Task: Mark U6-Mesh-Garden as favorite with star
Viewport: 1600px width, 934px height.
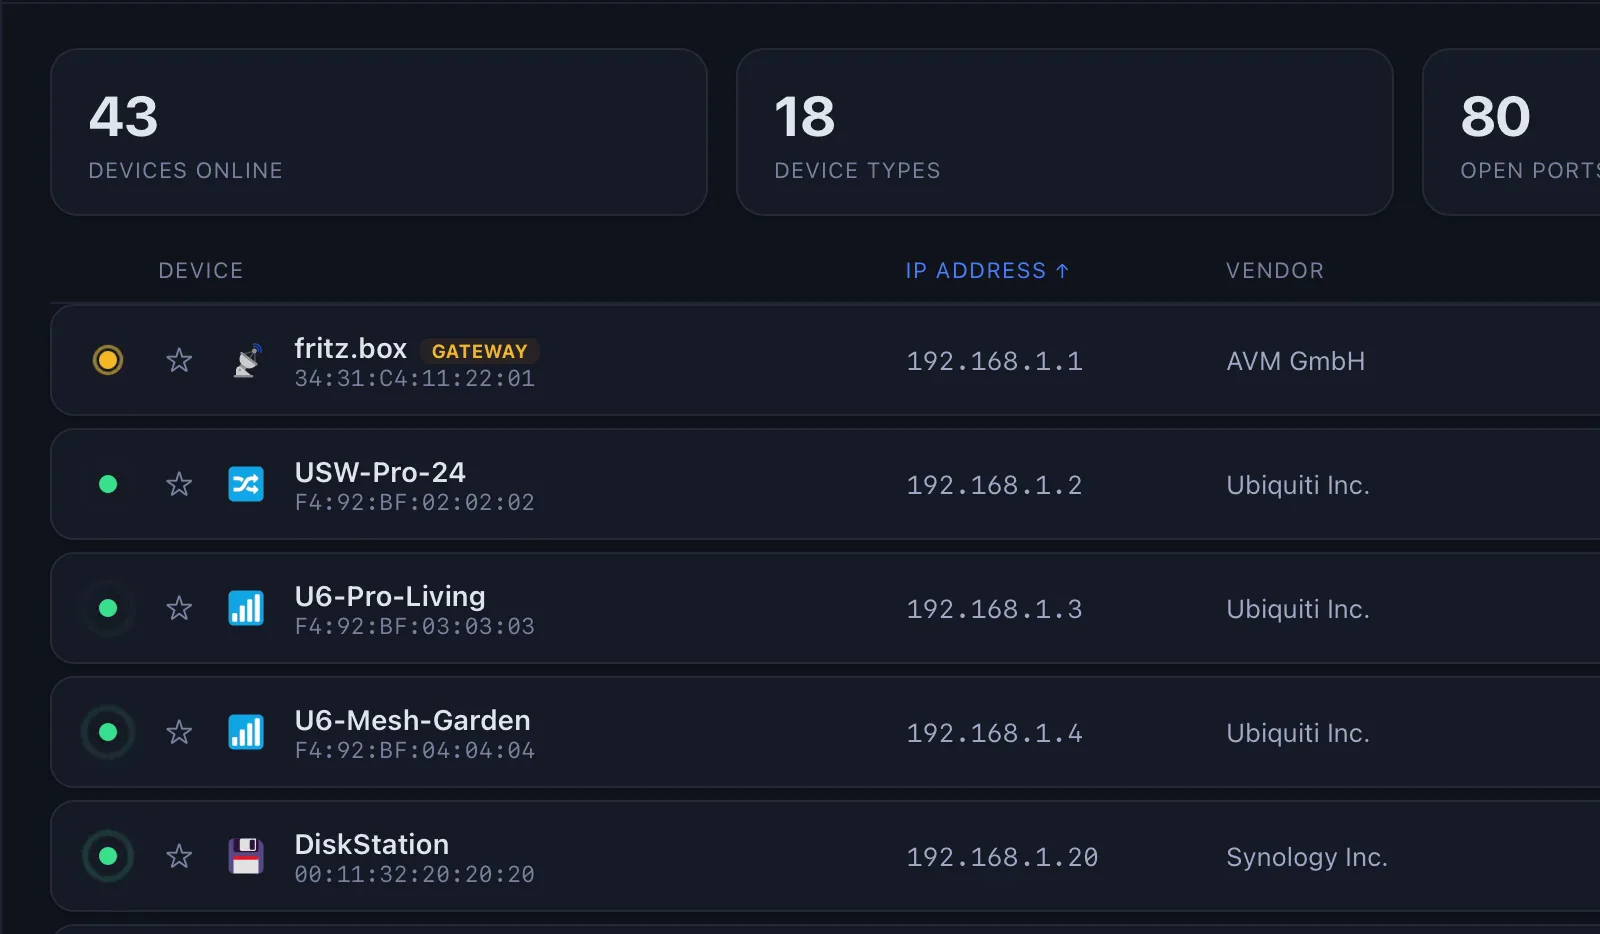Action: tap(179, 732)
